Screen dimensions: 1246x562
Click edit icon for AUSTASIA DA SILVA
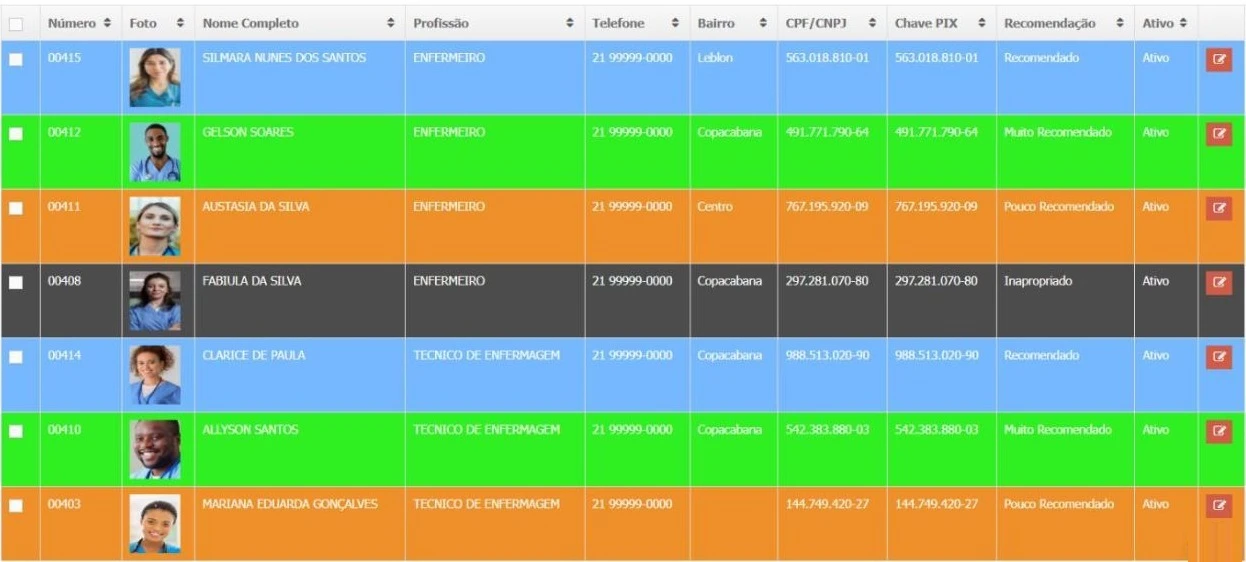(1218, 208)
